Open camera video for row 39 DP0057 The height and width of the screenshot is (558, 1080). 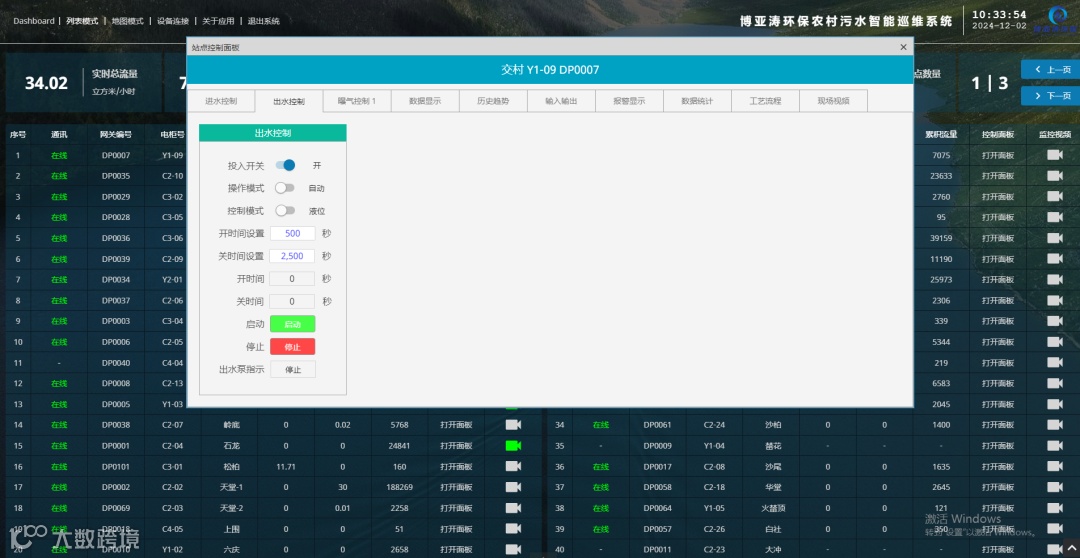pos(1055,528)
